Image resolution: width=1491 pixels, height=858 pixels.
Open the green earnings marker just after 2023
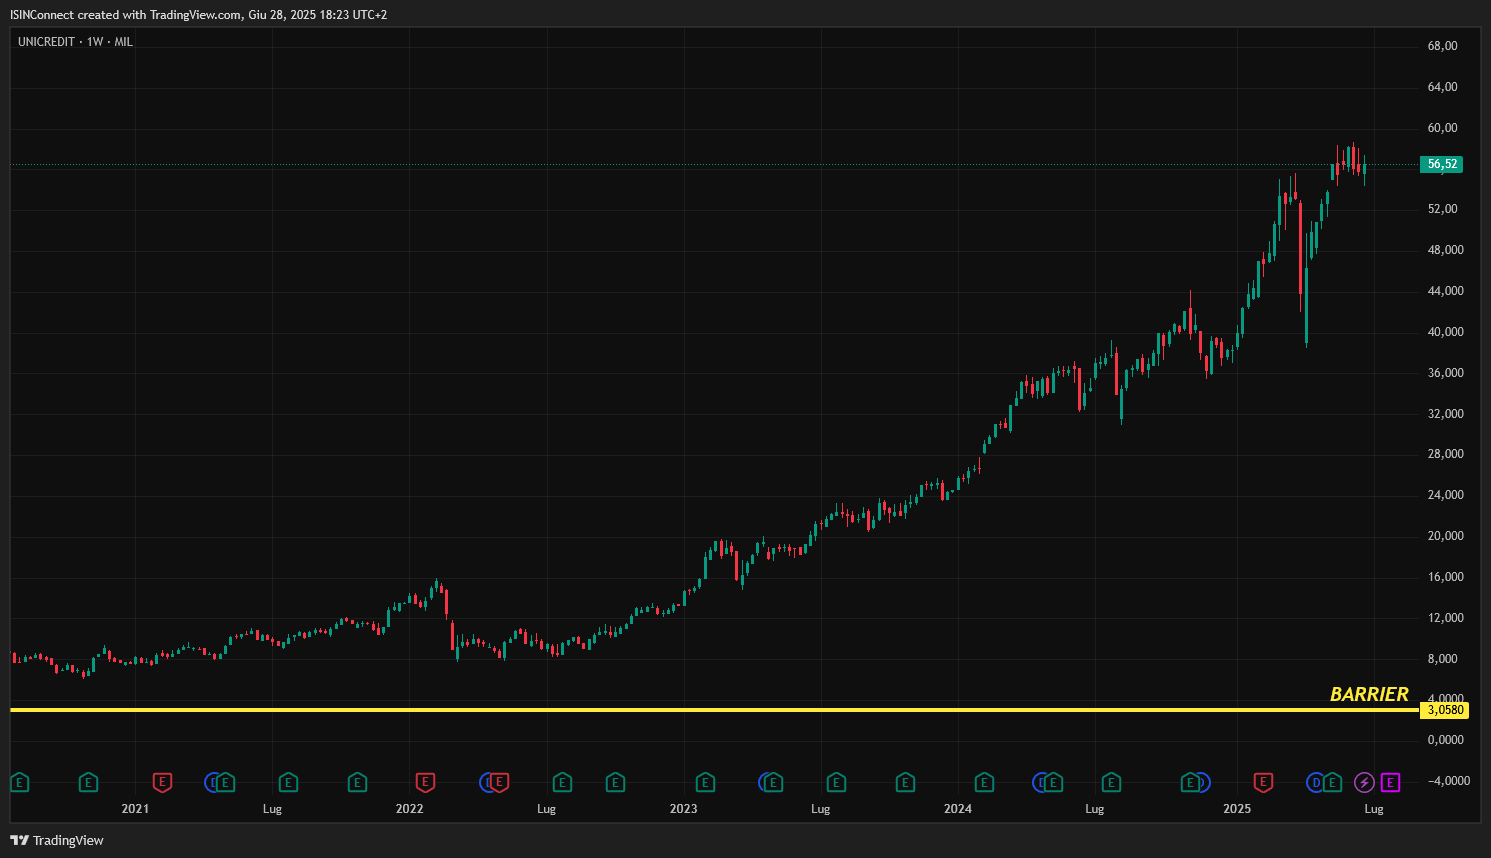click(x=705, y=783)
